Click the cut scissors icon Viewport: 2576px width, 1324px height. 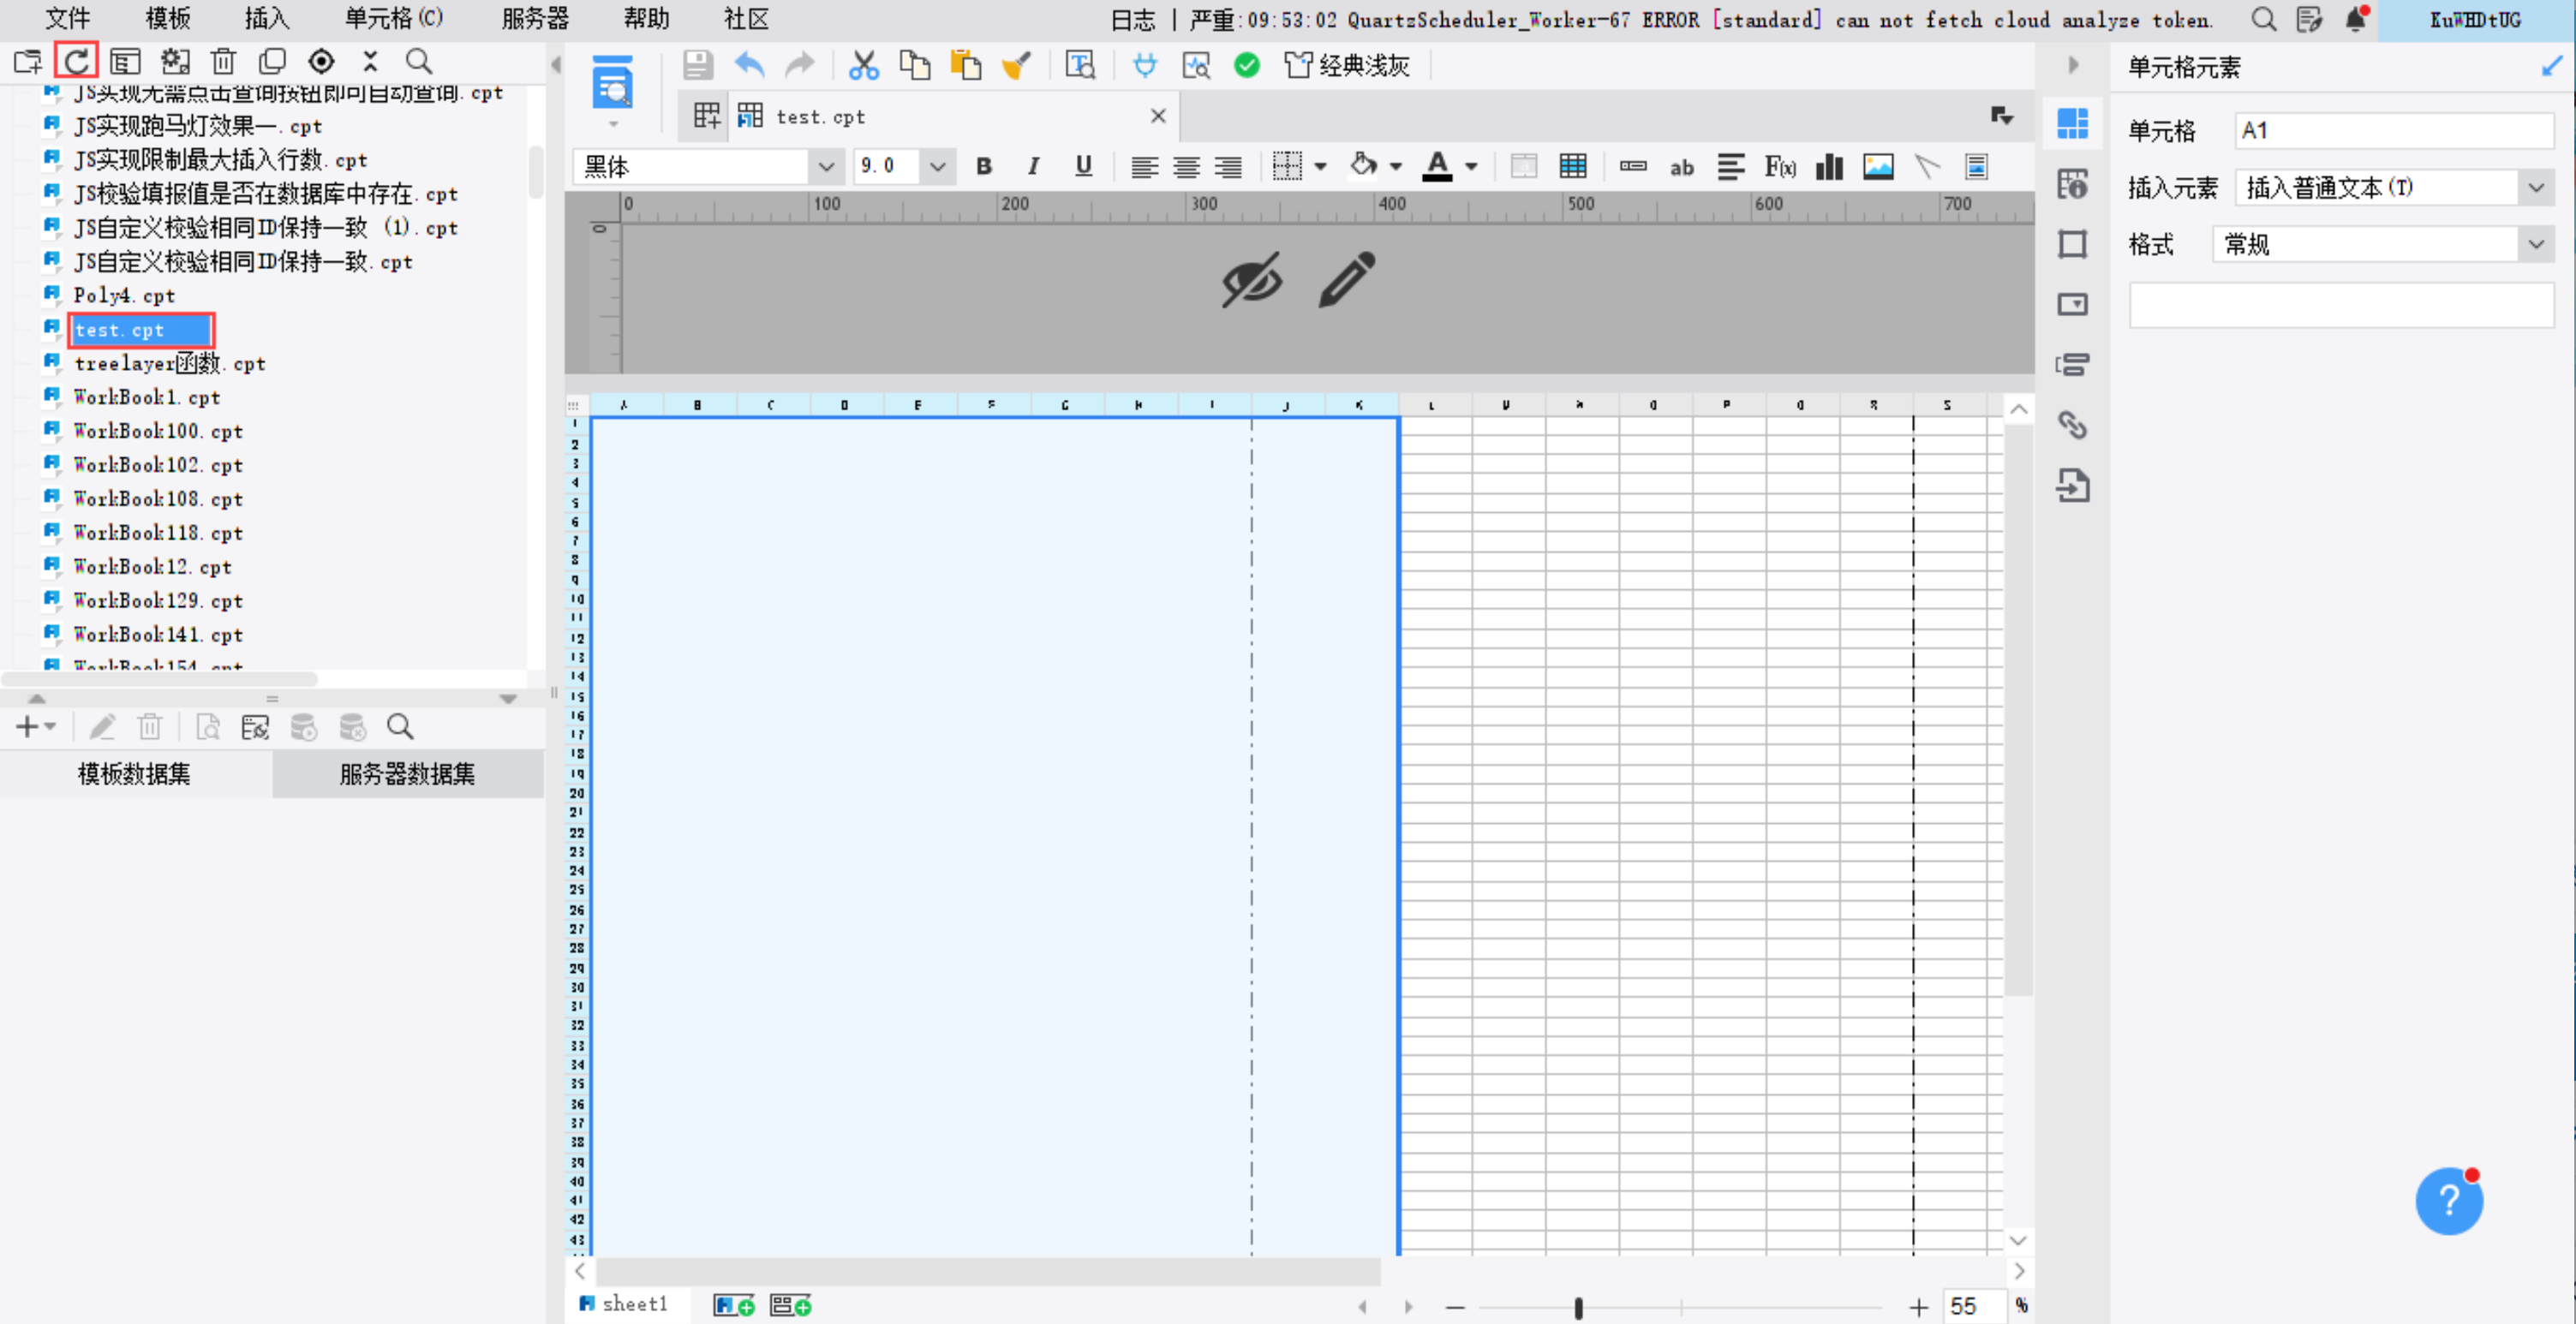pyautogui.click(x=863, y=66)
